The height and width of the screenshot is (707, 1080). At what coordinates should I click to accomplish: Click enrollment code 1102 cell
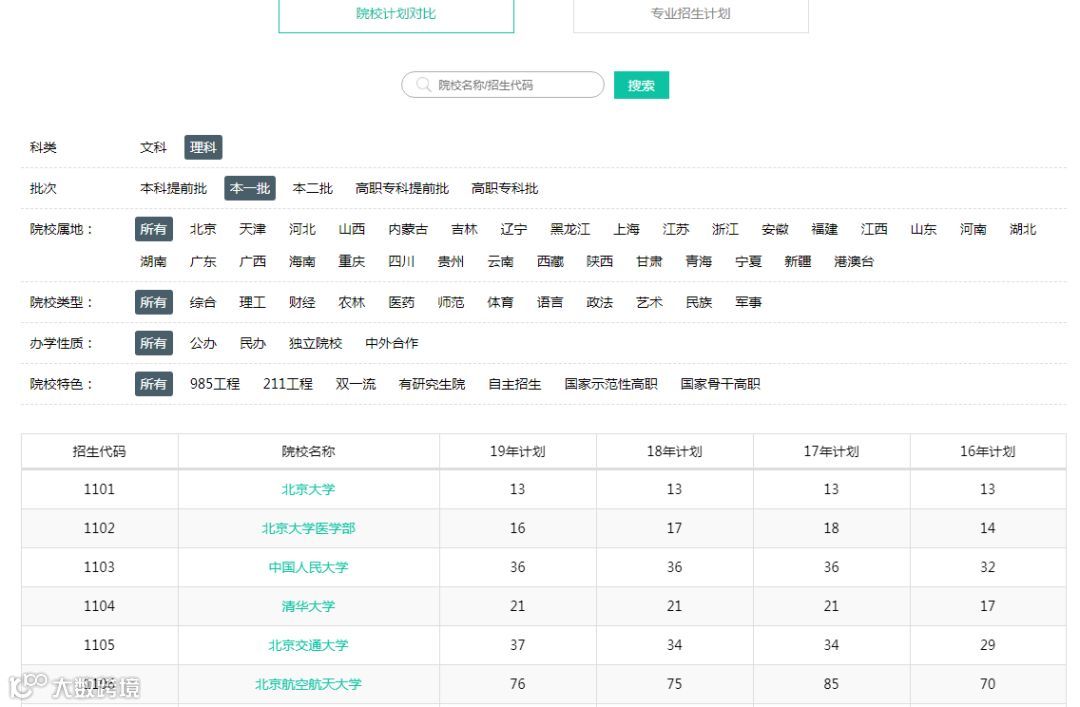(100, 529)
